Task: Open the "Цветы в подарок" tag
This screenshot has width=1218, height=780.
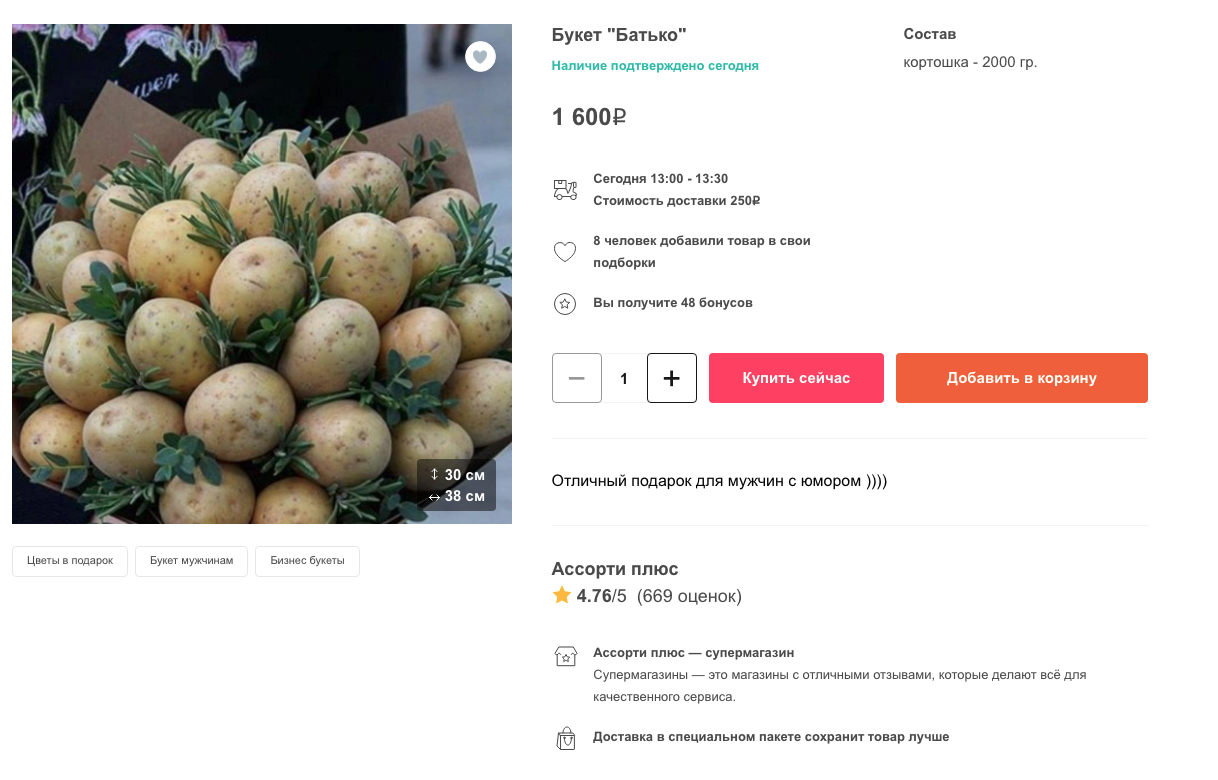Action: [70, 561]
